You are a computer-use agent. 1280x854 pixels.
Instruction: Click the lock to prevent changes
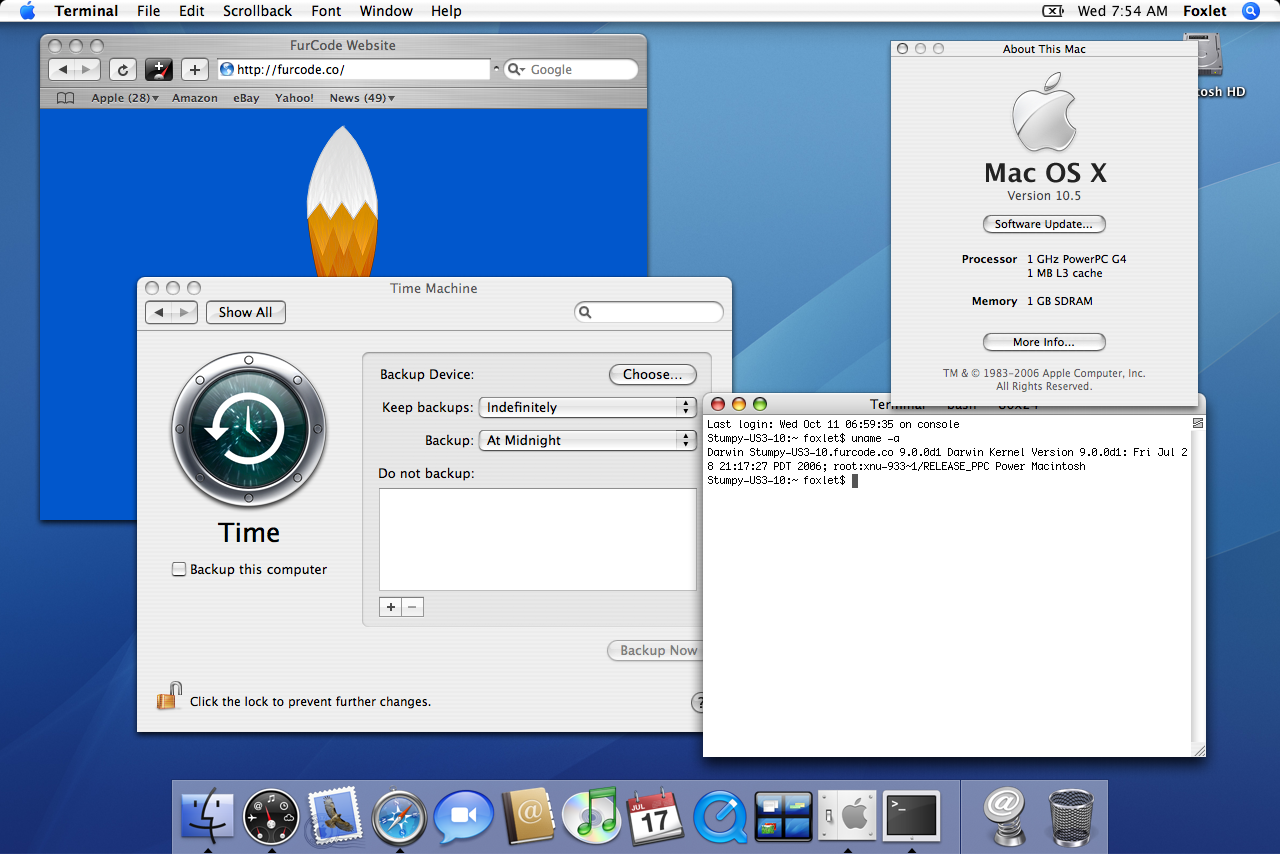(169, 696)
